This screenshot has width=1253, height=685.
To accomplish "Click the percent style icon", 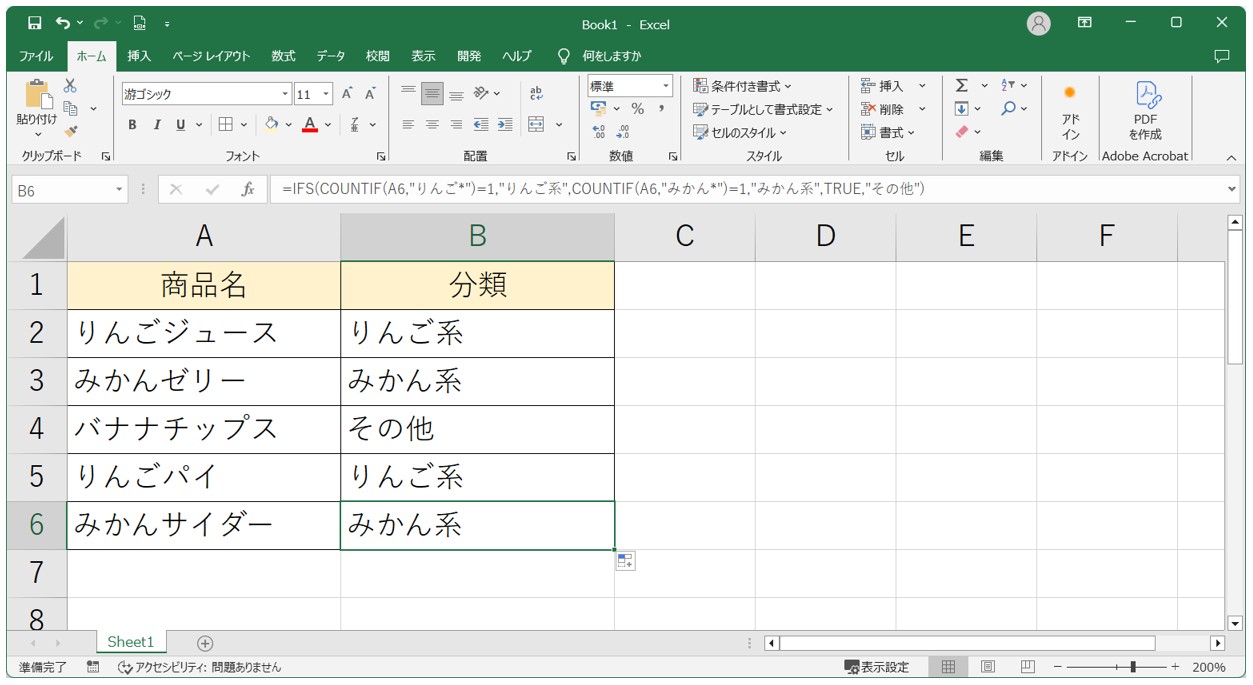I will (x=637, y=109).
